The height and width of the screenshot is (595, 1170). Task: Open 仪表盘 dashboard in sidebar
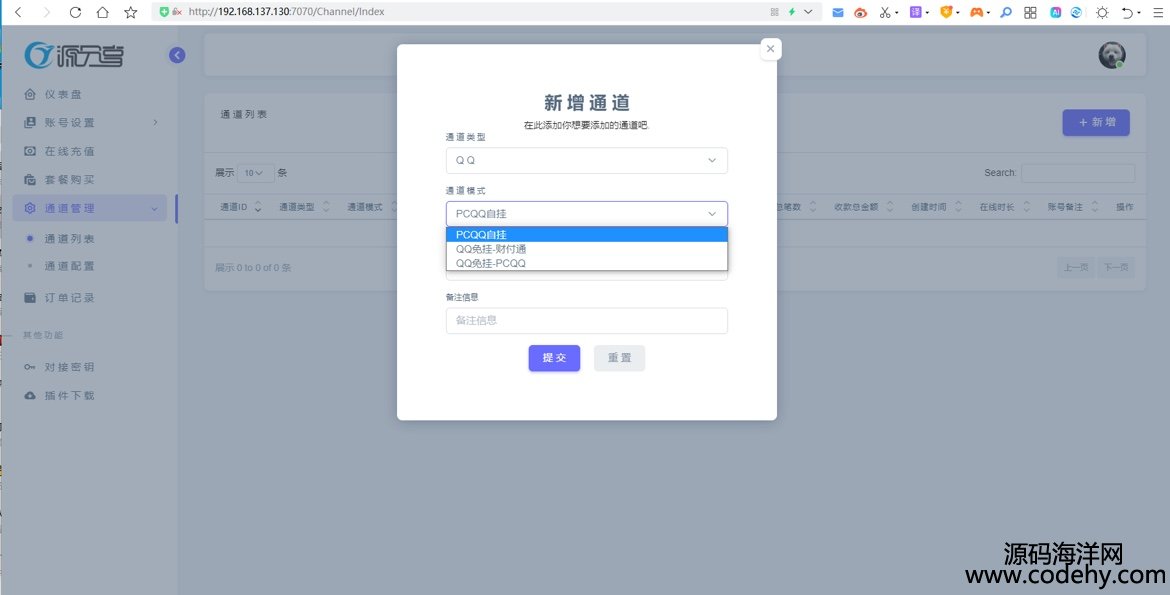(x=63, y=95)
